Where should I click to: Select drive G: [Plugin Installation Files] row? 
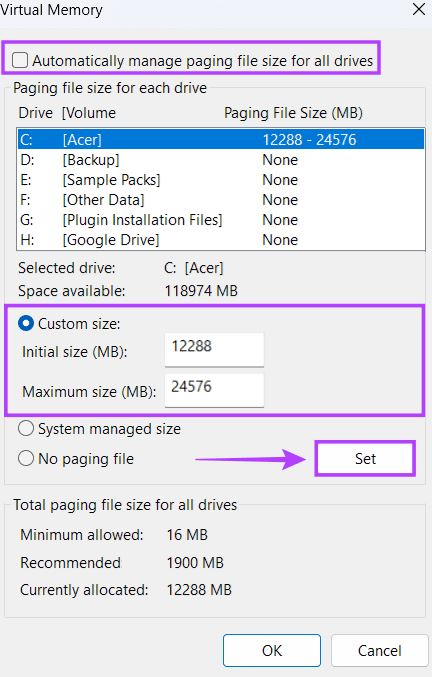[221, 220]
